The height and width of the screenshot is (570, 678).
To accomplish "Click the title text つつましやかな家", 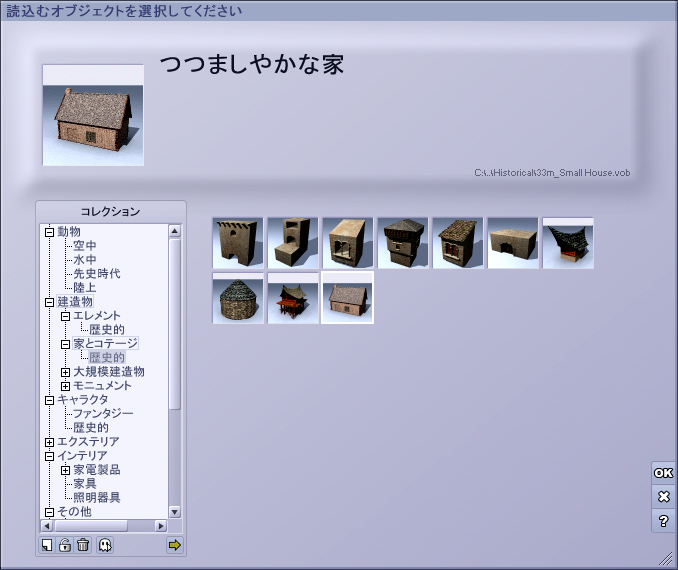I will pos(252,64).
